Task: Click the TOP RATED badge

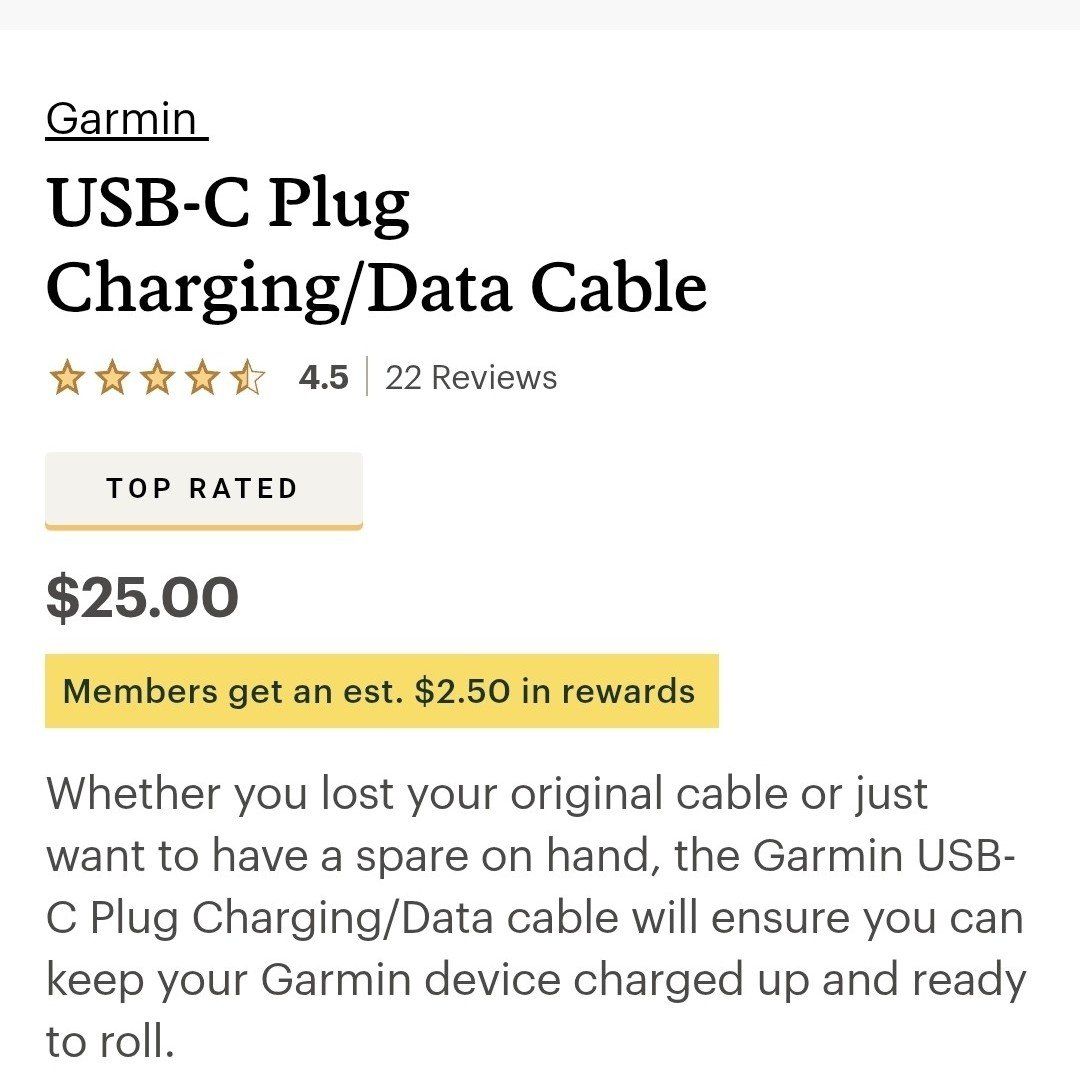Action: pos(203,488)
